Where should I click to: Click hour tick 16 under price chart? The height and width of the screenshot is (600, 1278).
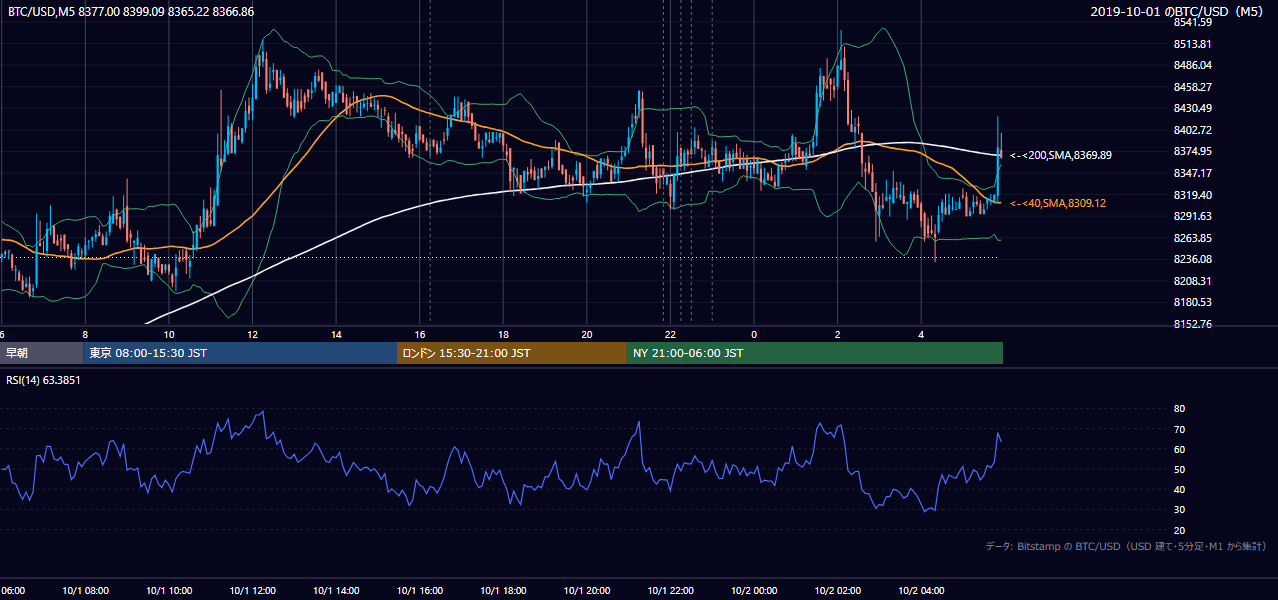coord(420,334)
